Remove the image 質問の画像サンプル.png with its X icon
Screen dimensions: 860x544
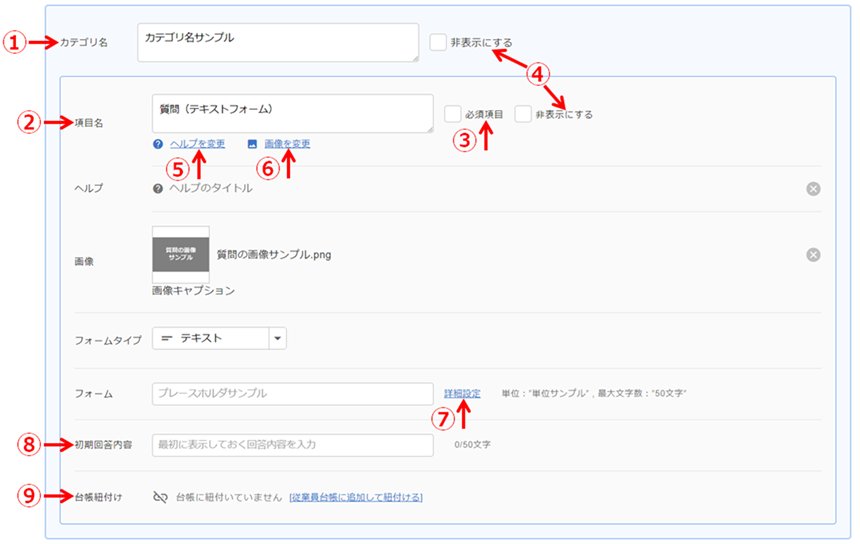pyautogui.click(x=813, y=254)
